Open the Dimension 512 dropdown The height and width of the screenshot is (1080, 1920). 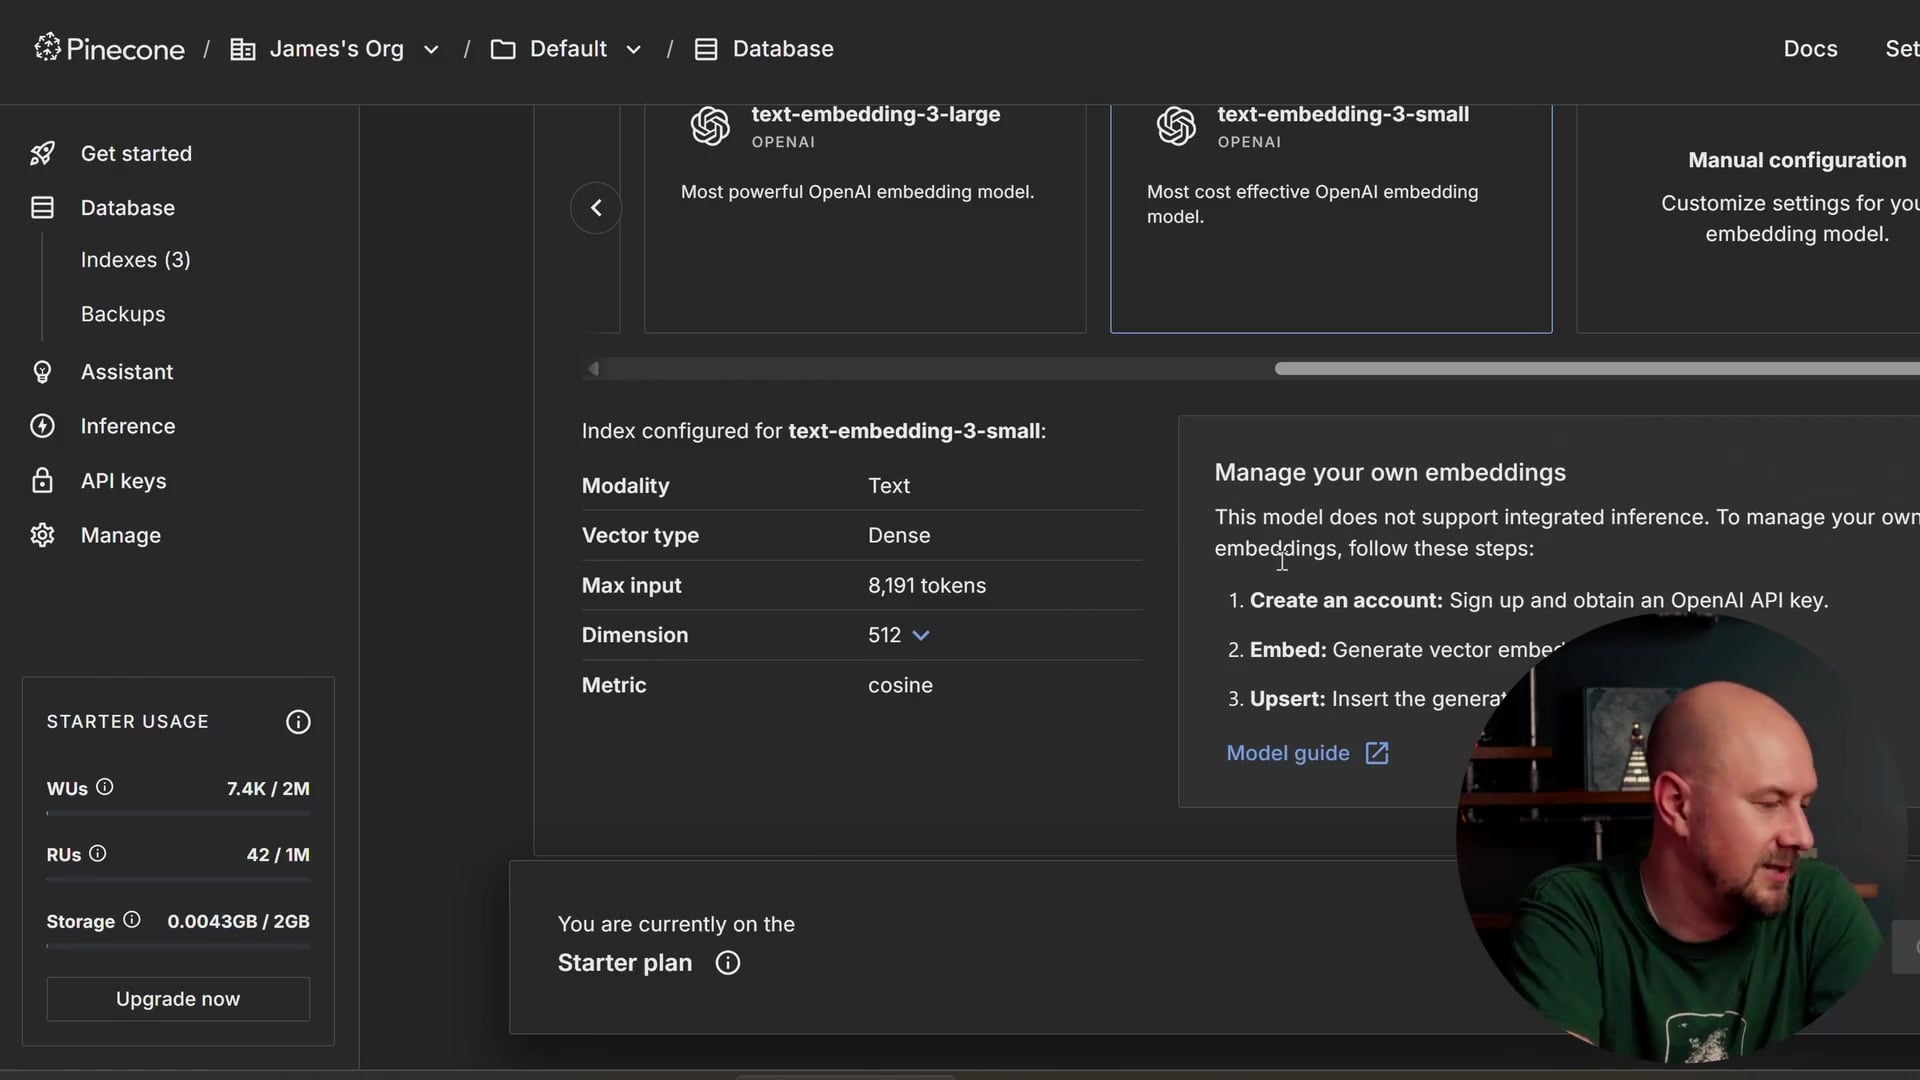coord(921,635)
